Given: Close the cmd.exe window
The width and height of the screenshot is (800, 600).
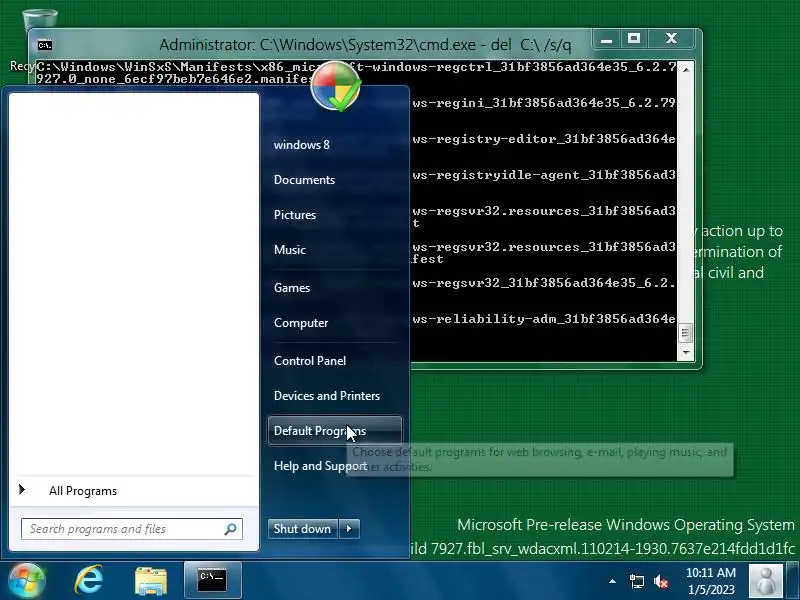Looking at the screenshot, I should click(671, 39).
